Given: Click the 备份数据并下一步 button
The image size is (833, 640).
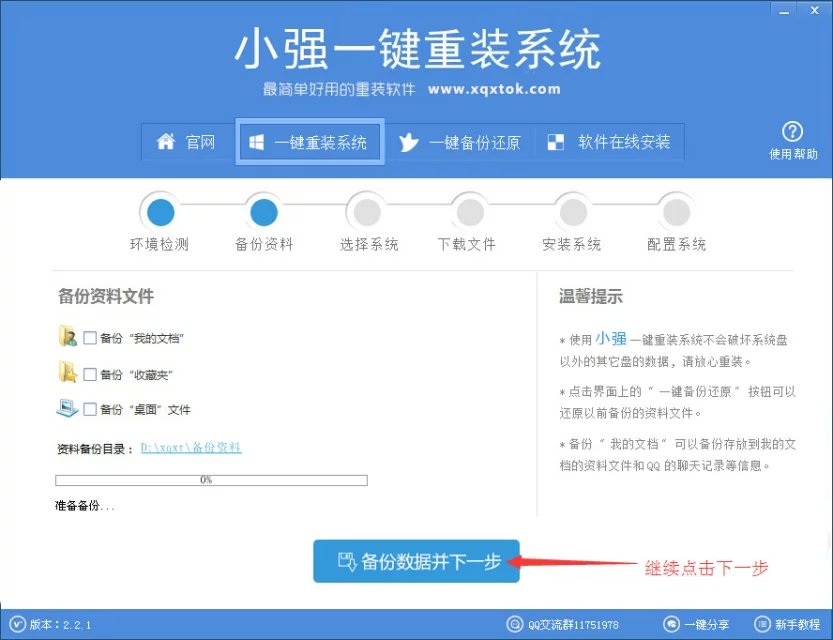Looking at the screenshot, I should (x=416, y=561).
